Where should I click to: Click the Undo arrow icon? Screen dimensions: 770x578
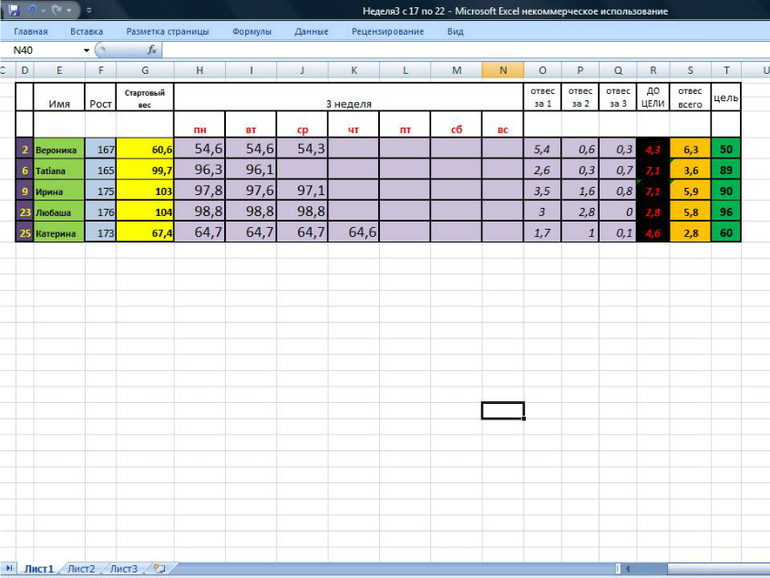click(x=31, y=10)
